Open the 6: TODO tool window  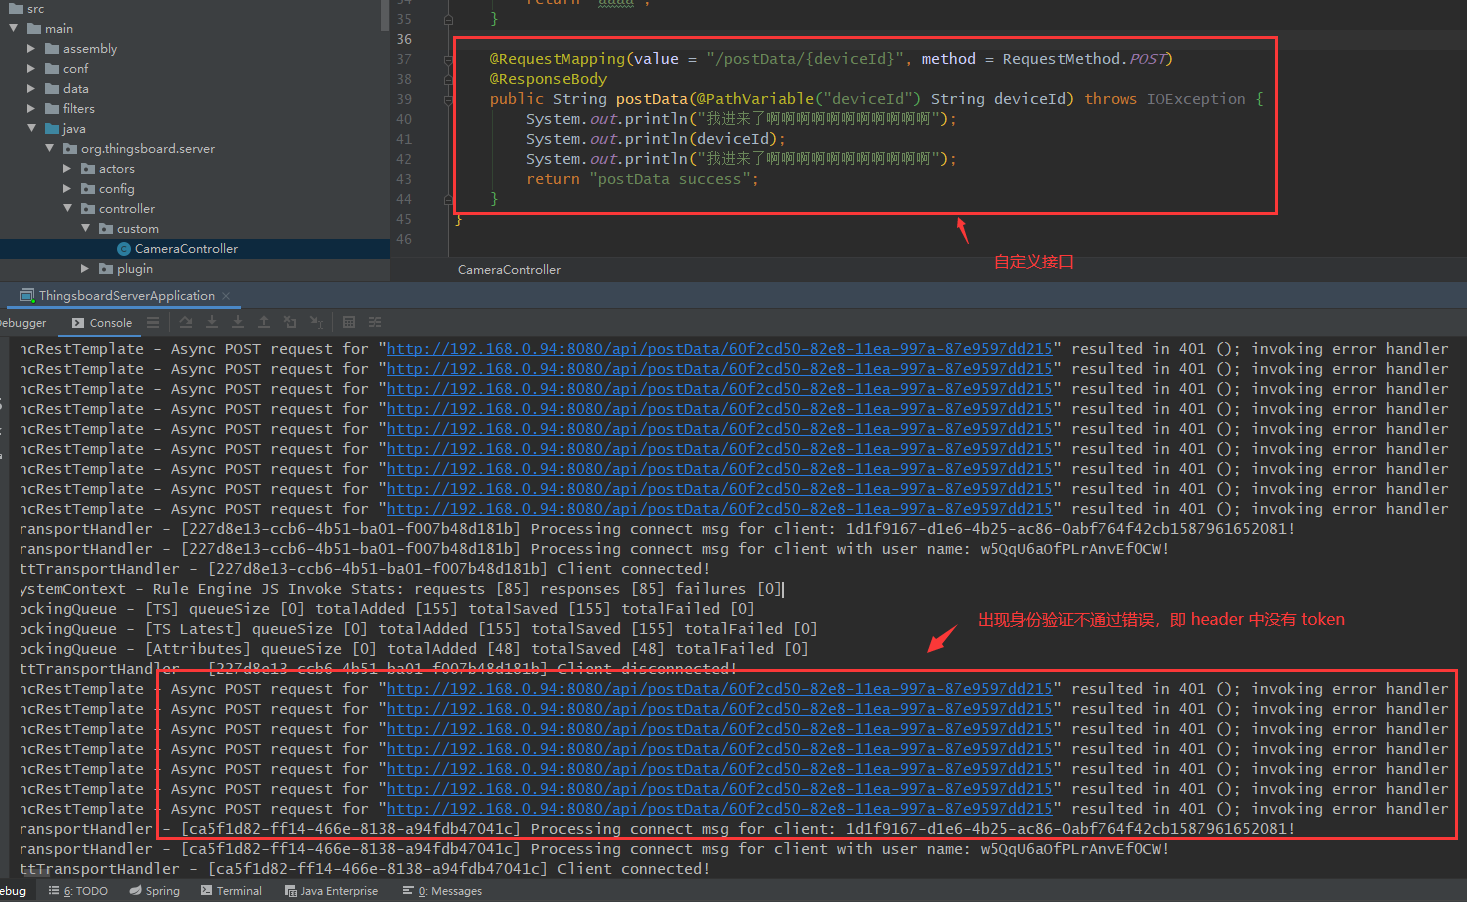click(78, 891)
